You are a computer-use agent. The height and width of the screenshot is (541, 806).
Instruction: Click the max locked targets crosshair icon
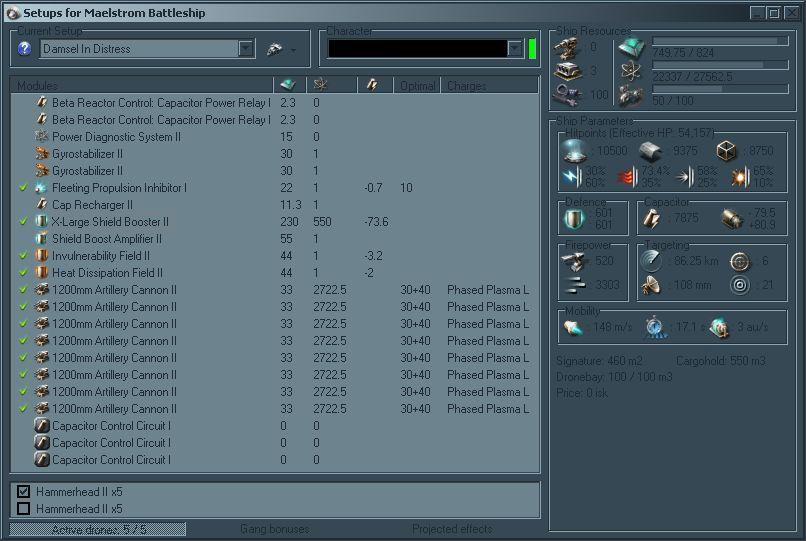point(740,261)
